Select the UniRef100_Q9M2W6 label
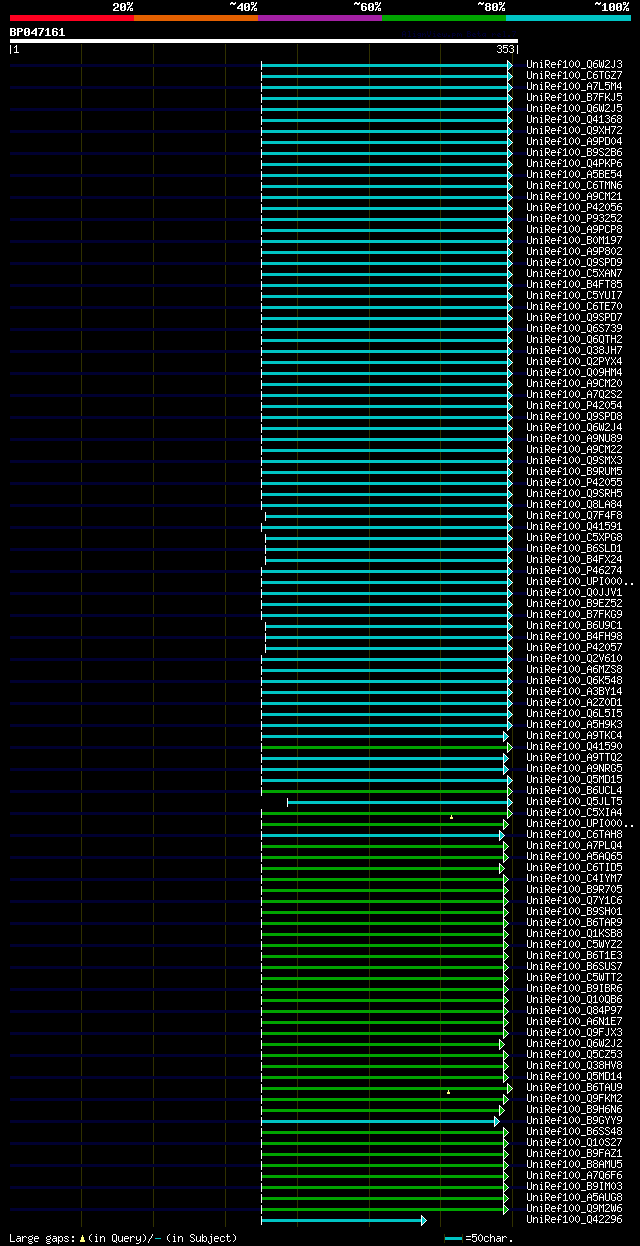This screenshot has height=1246, width=640. 574,1208
